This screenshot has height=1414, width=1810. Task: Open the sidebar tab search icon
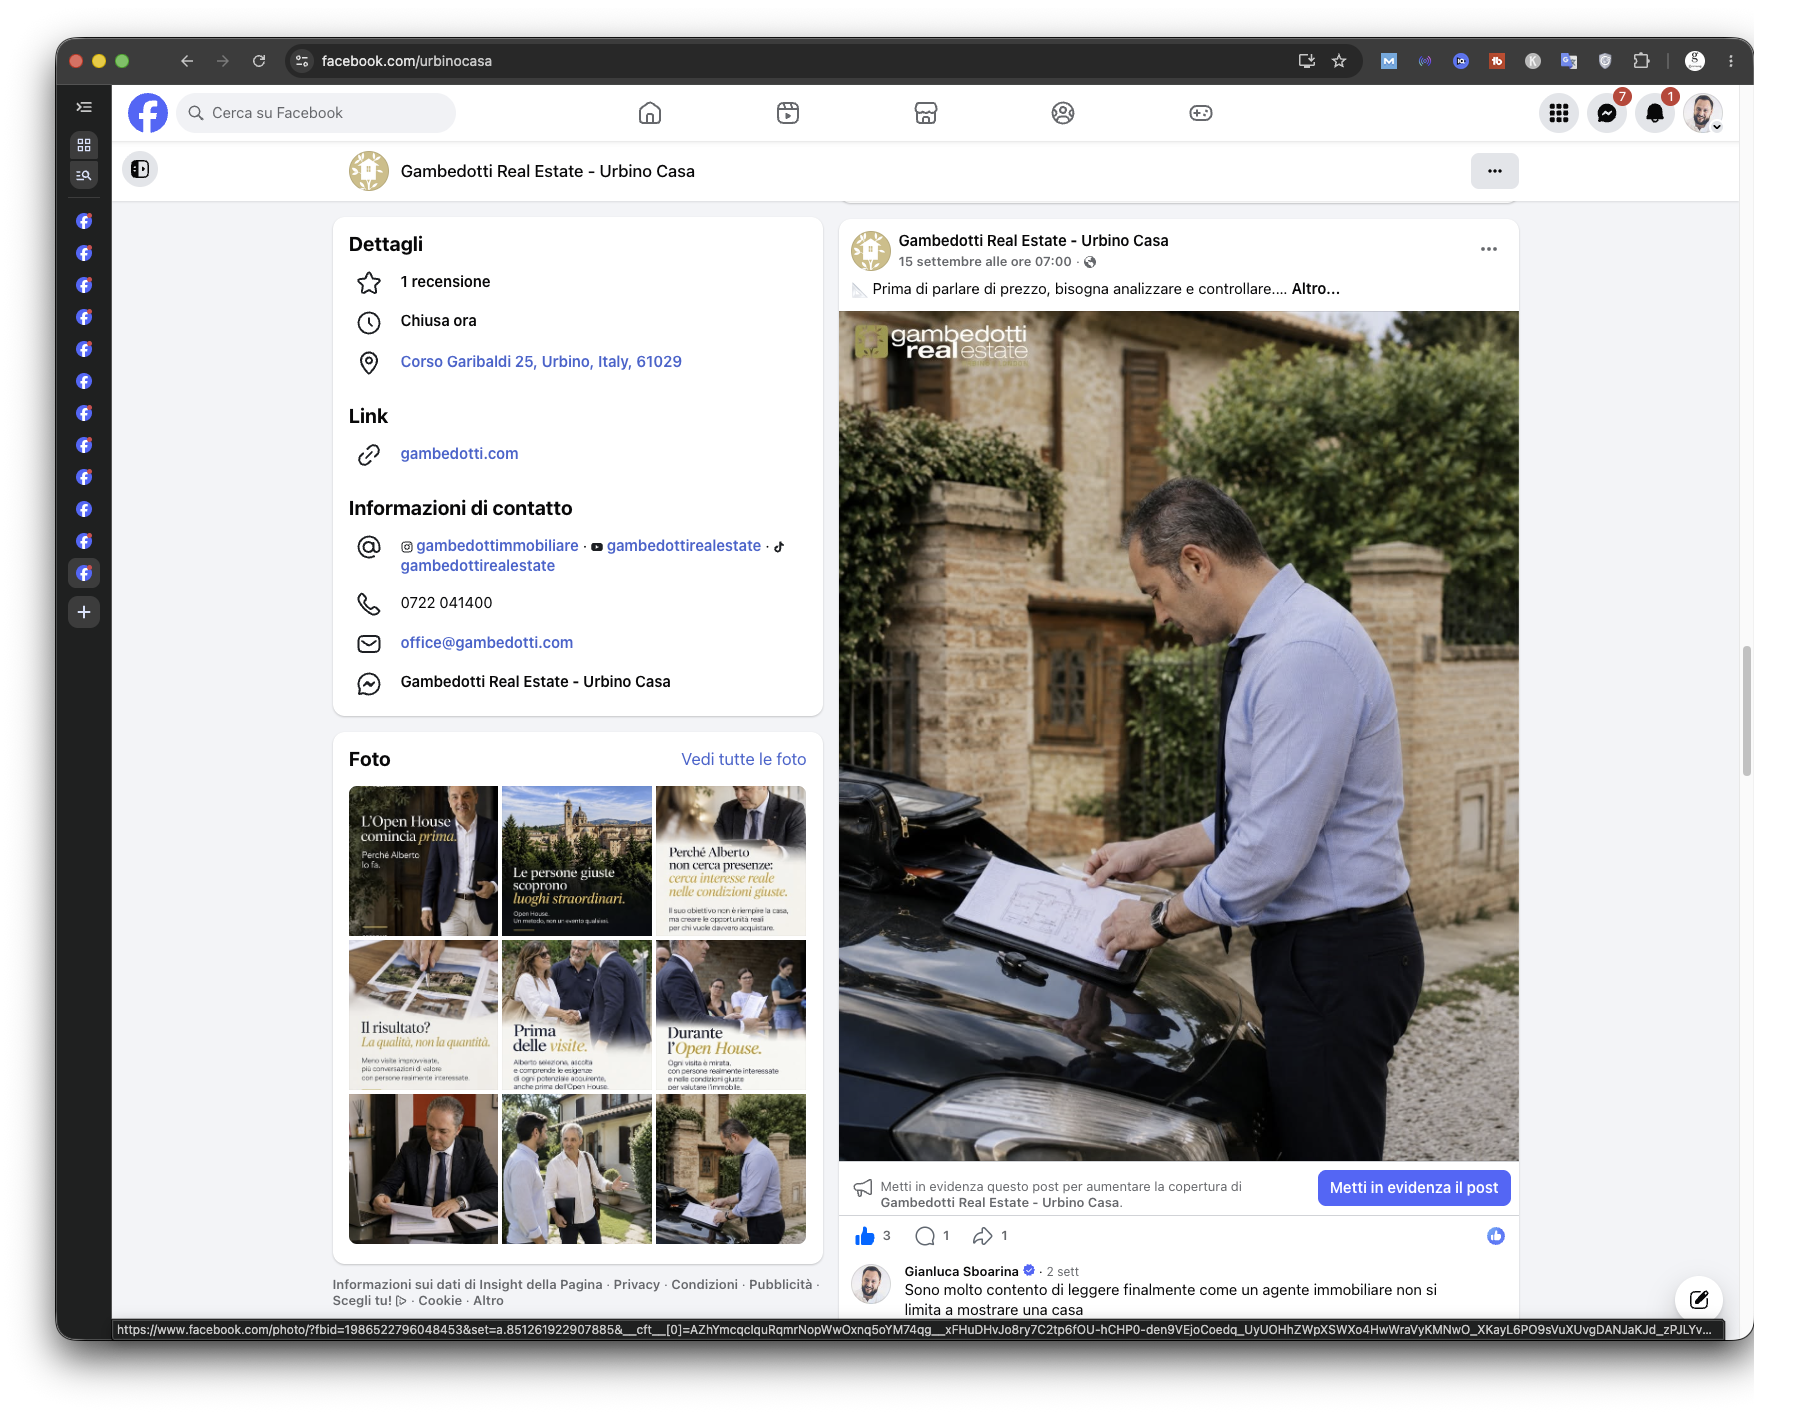click(x=84, y=175)
